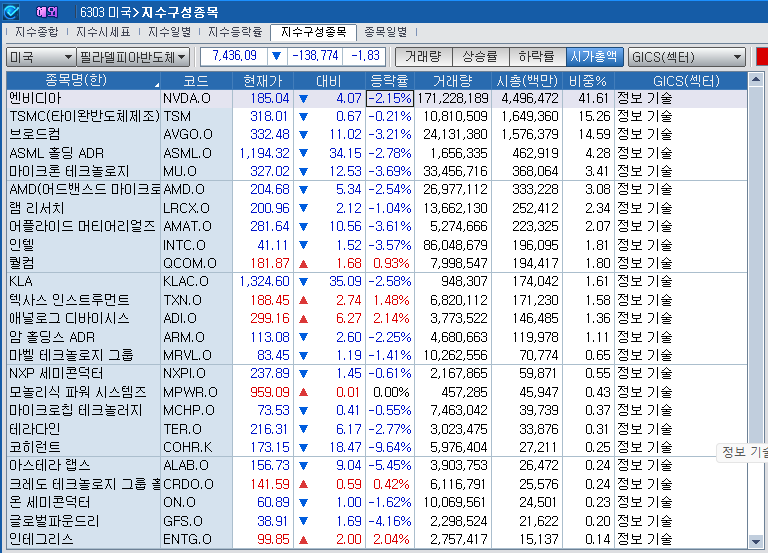Sort by 상승률 button

pyautogui.click(x=480, y=57)
